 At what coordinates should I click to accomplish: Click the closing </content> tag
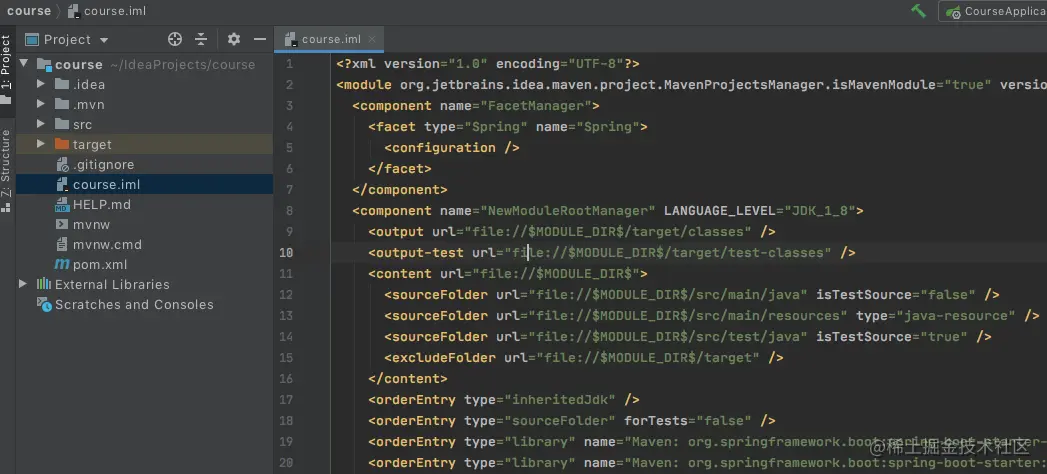click(408, 379)
